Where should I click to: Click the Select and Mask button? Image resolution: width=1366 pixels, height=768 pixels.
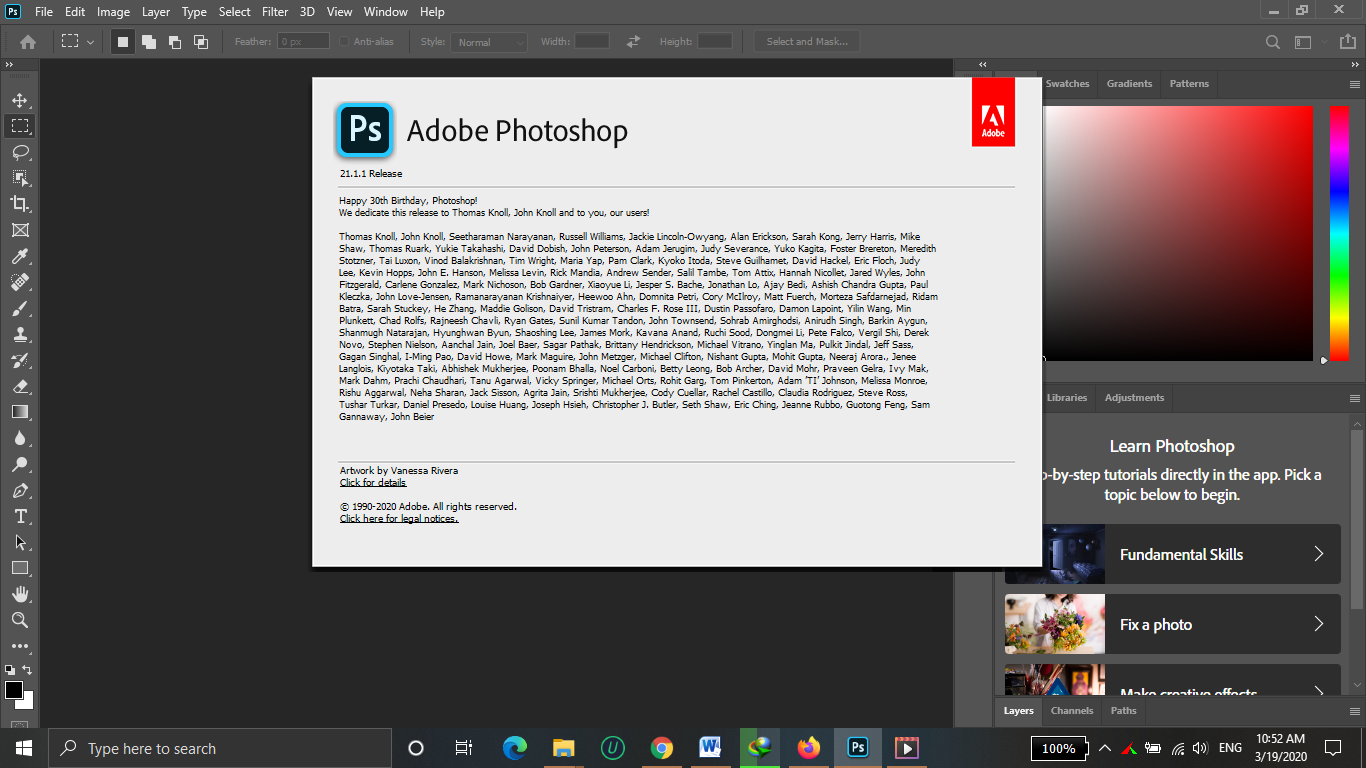tap(807, 42)
